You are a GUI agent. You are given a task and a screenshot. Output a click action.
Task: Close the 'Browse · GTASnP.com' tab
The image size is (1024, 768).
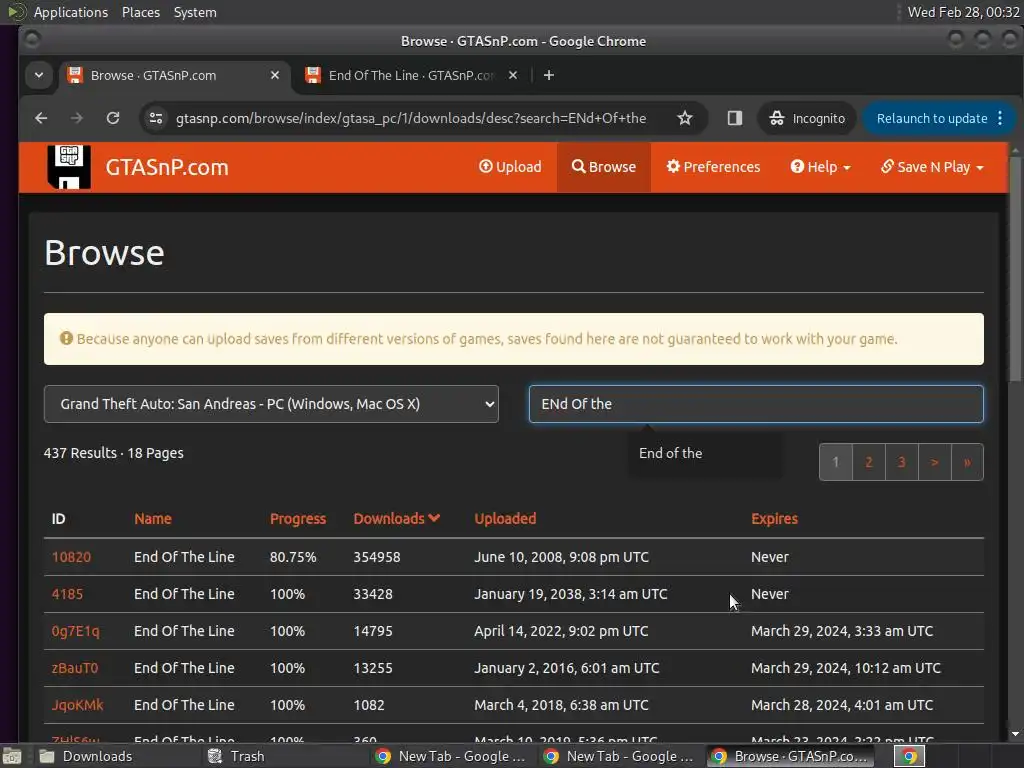(x=275, y=76)
